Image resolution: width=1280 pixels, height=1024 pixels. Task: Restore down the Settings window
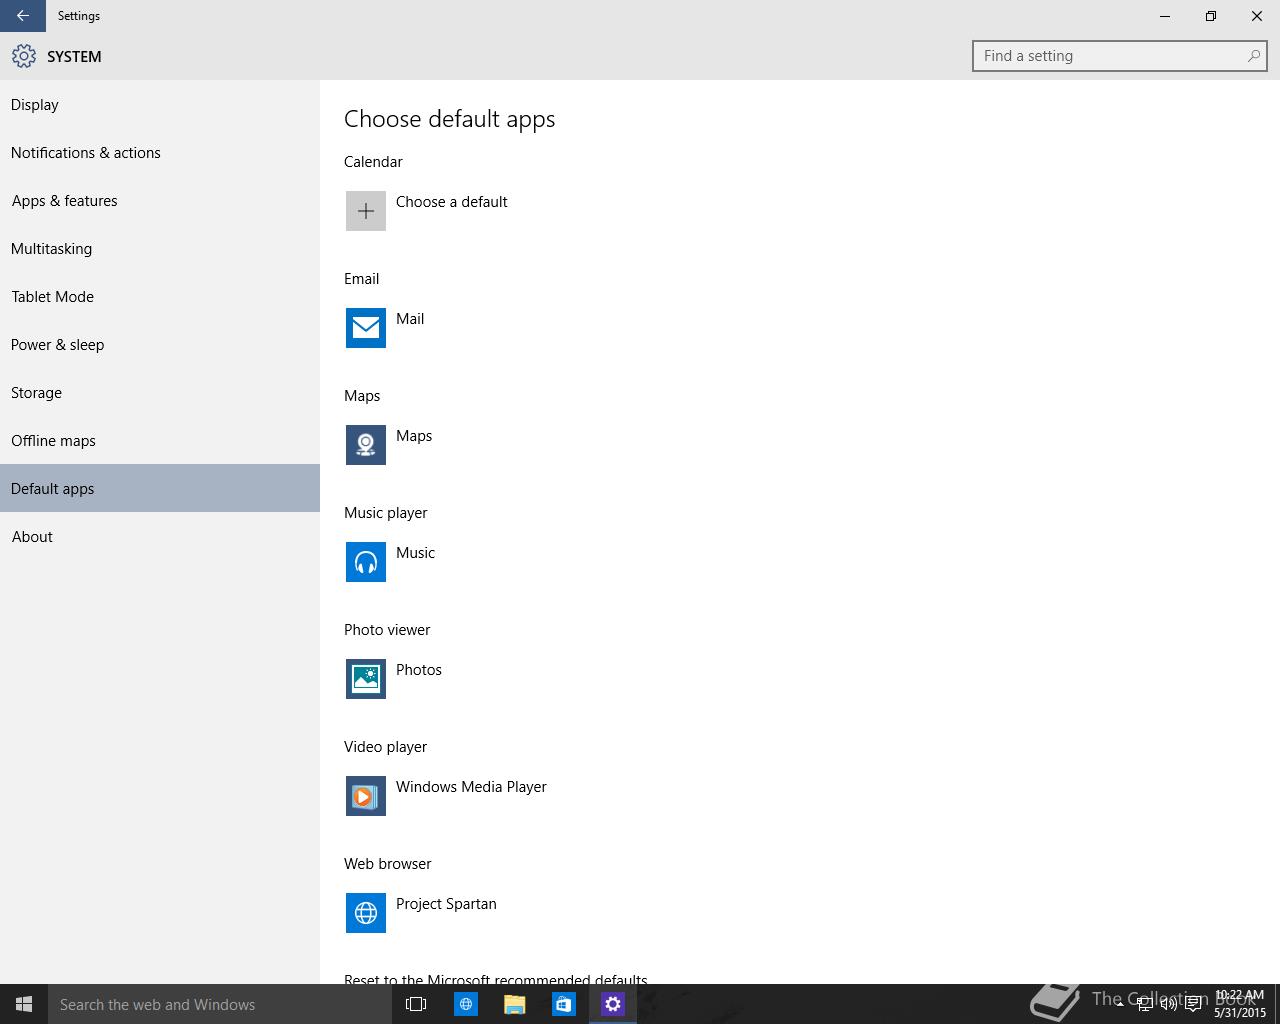1211,16
